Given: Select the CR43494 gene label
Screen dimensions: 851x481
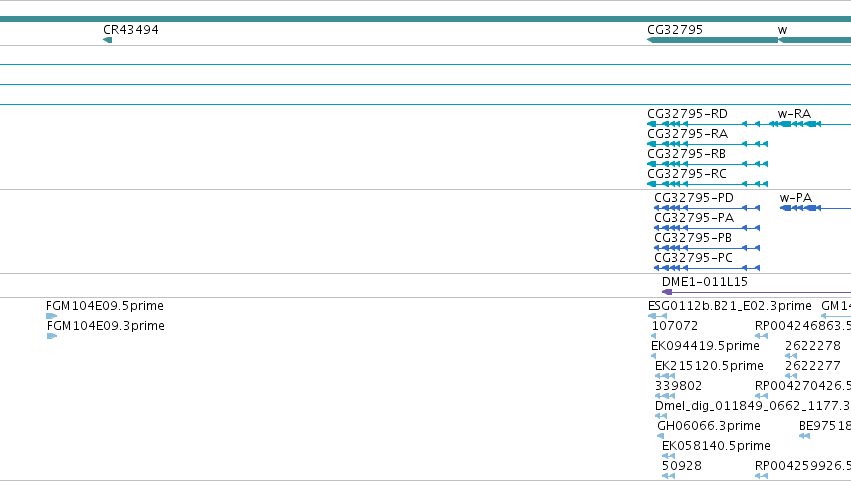Looking at the screenshot, I should pos(131,30).
